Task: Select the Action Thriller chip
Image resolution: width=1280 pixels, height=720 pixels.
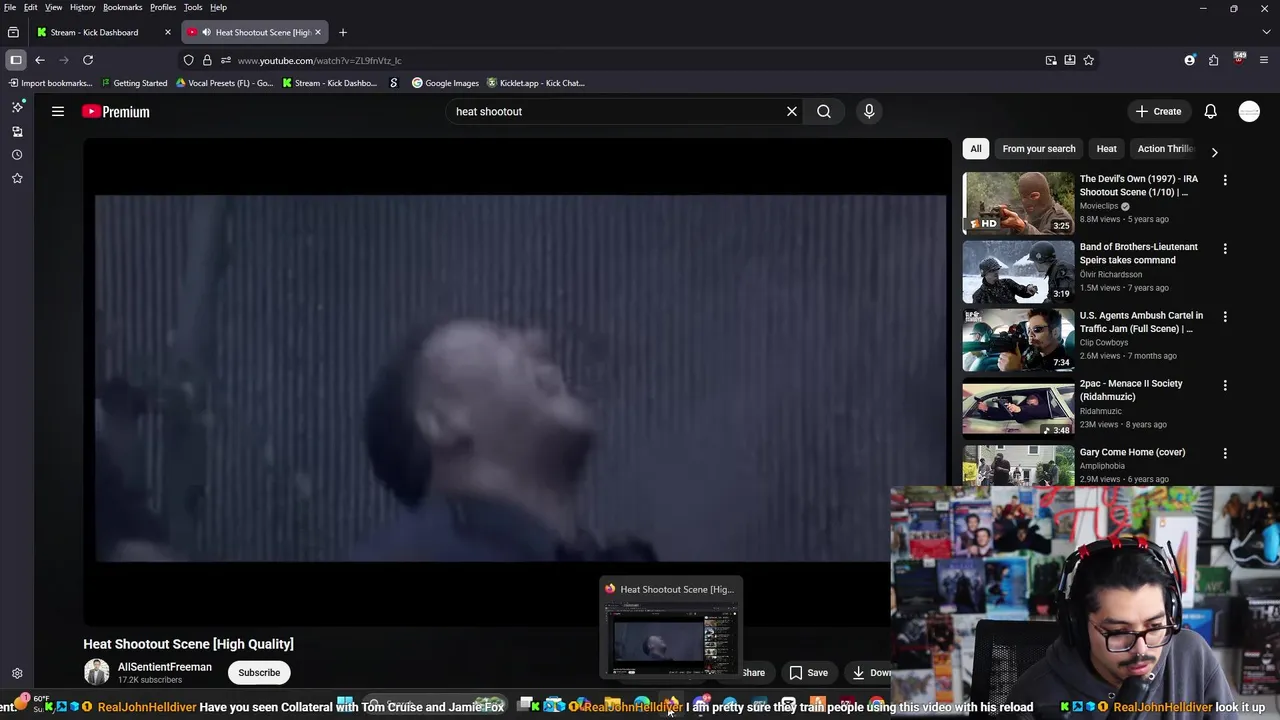Action: 1164,149
